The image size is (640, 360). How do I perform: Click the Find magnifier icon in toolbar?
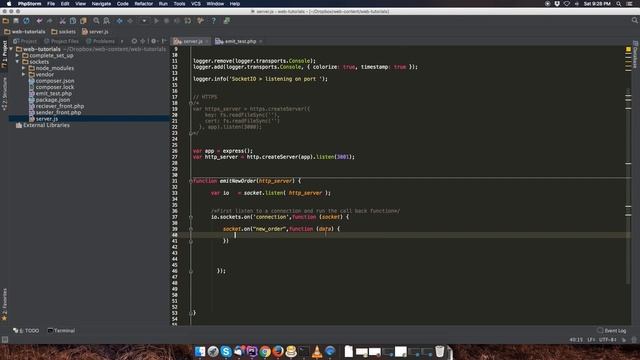point(96,21)
